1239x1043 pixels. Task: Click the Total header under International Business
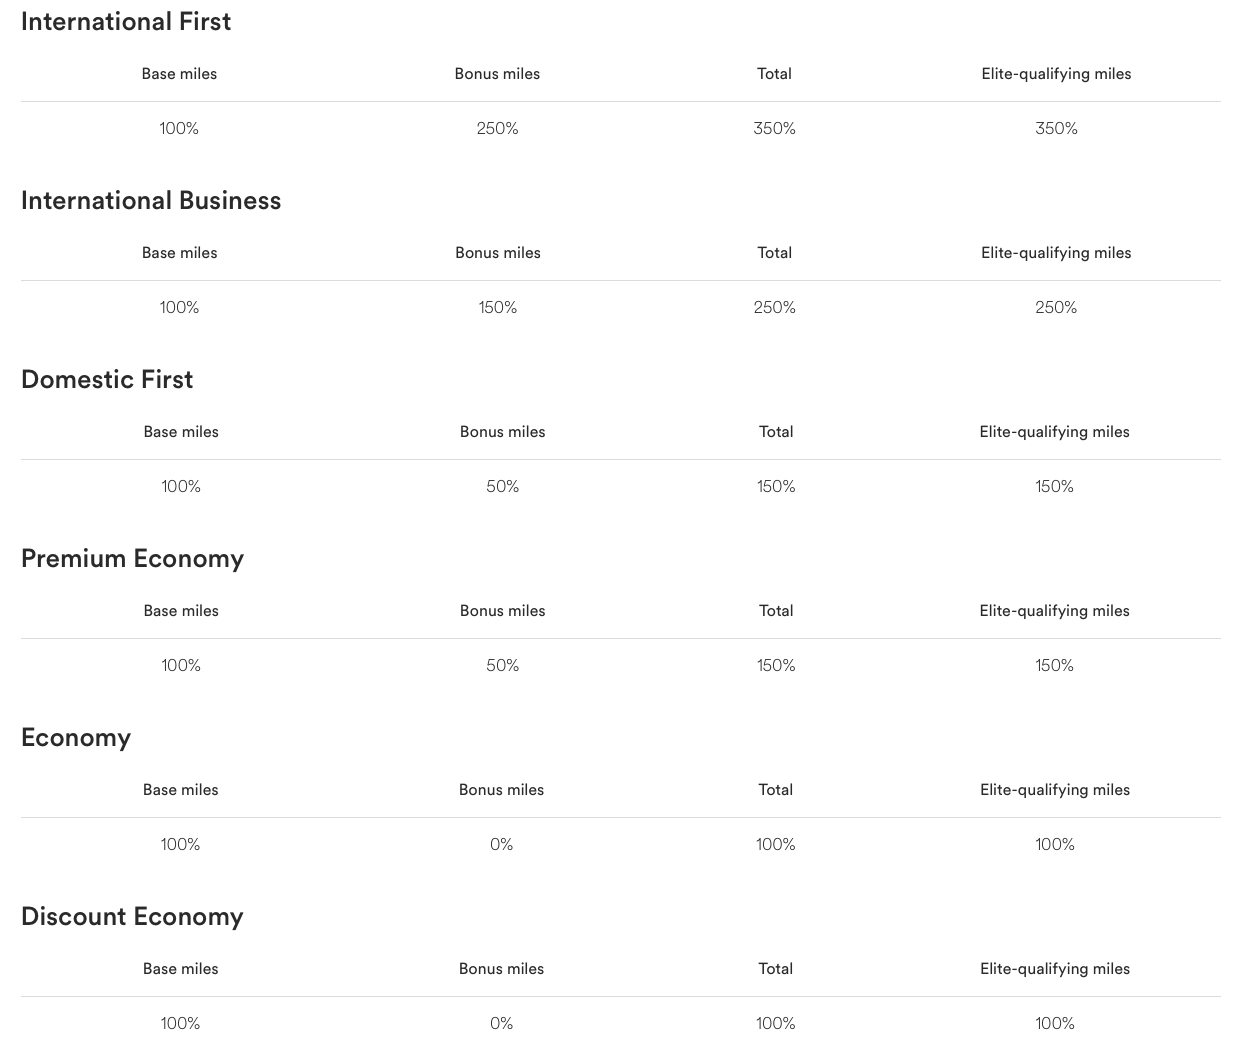774,253
